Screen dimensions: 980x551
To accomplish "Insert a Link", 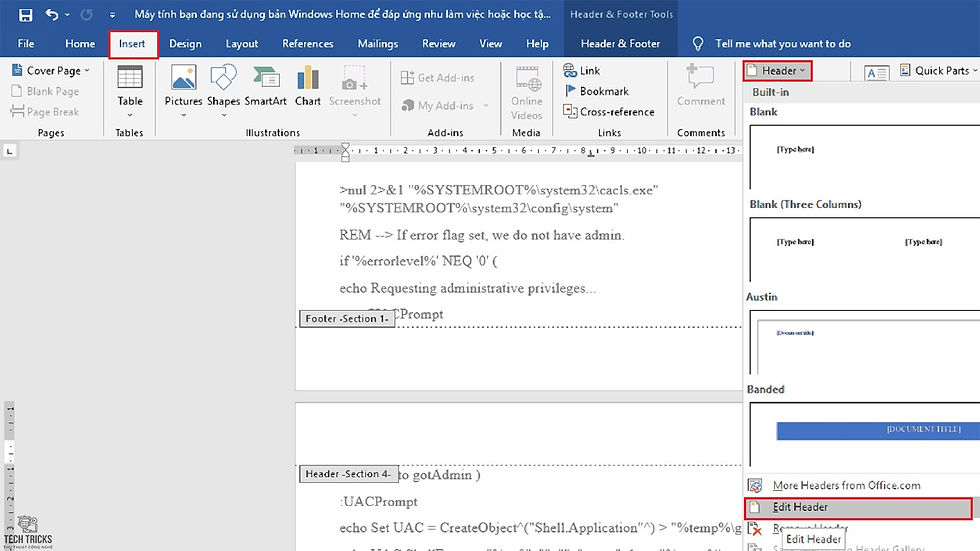I will click(x=581, y=71).
